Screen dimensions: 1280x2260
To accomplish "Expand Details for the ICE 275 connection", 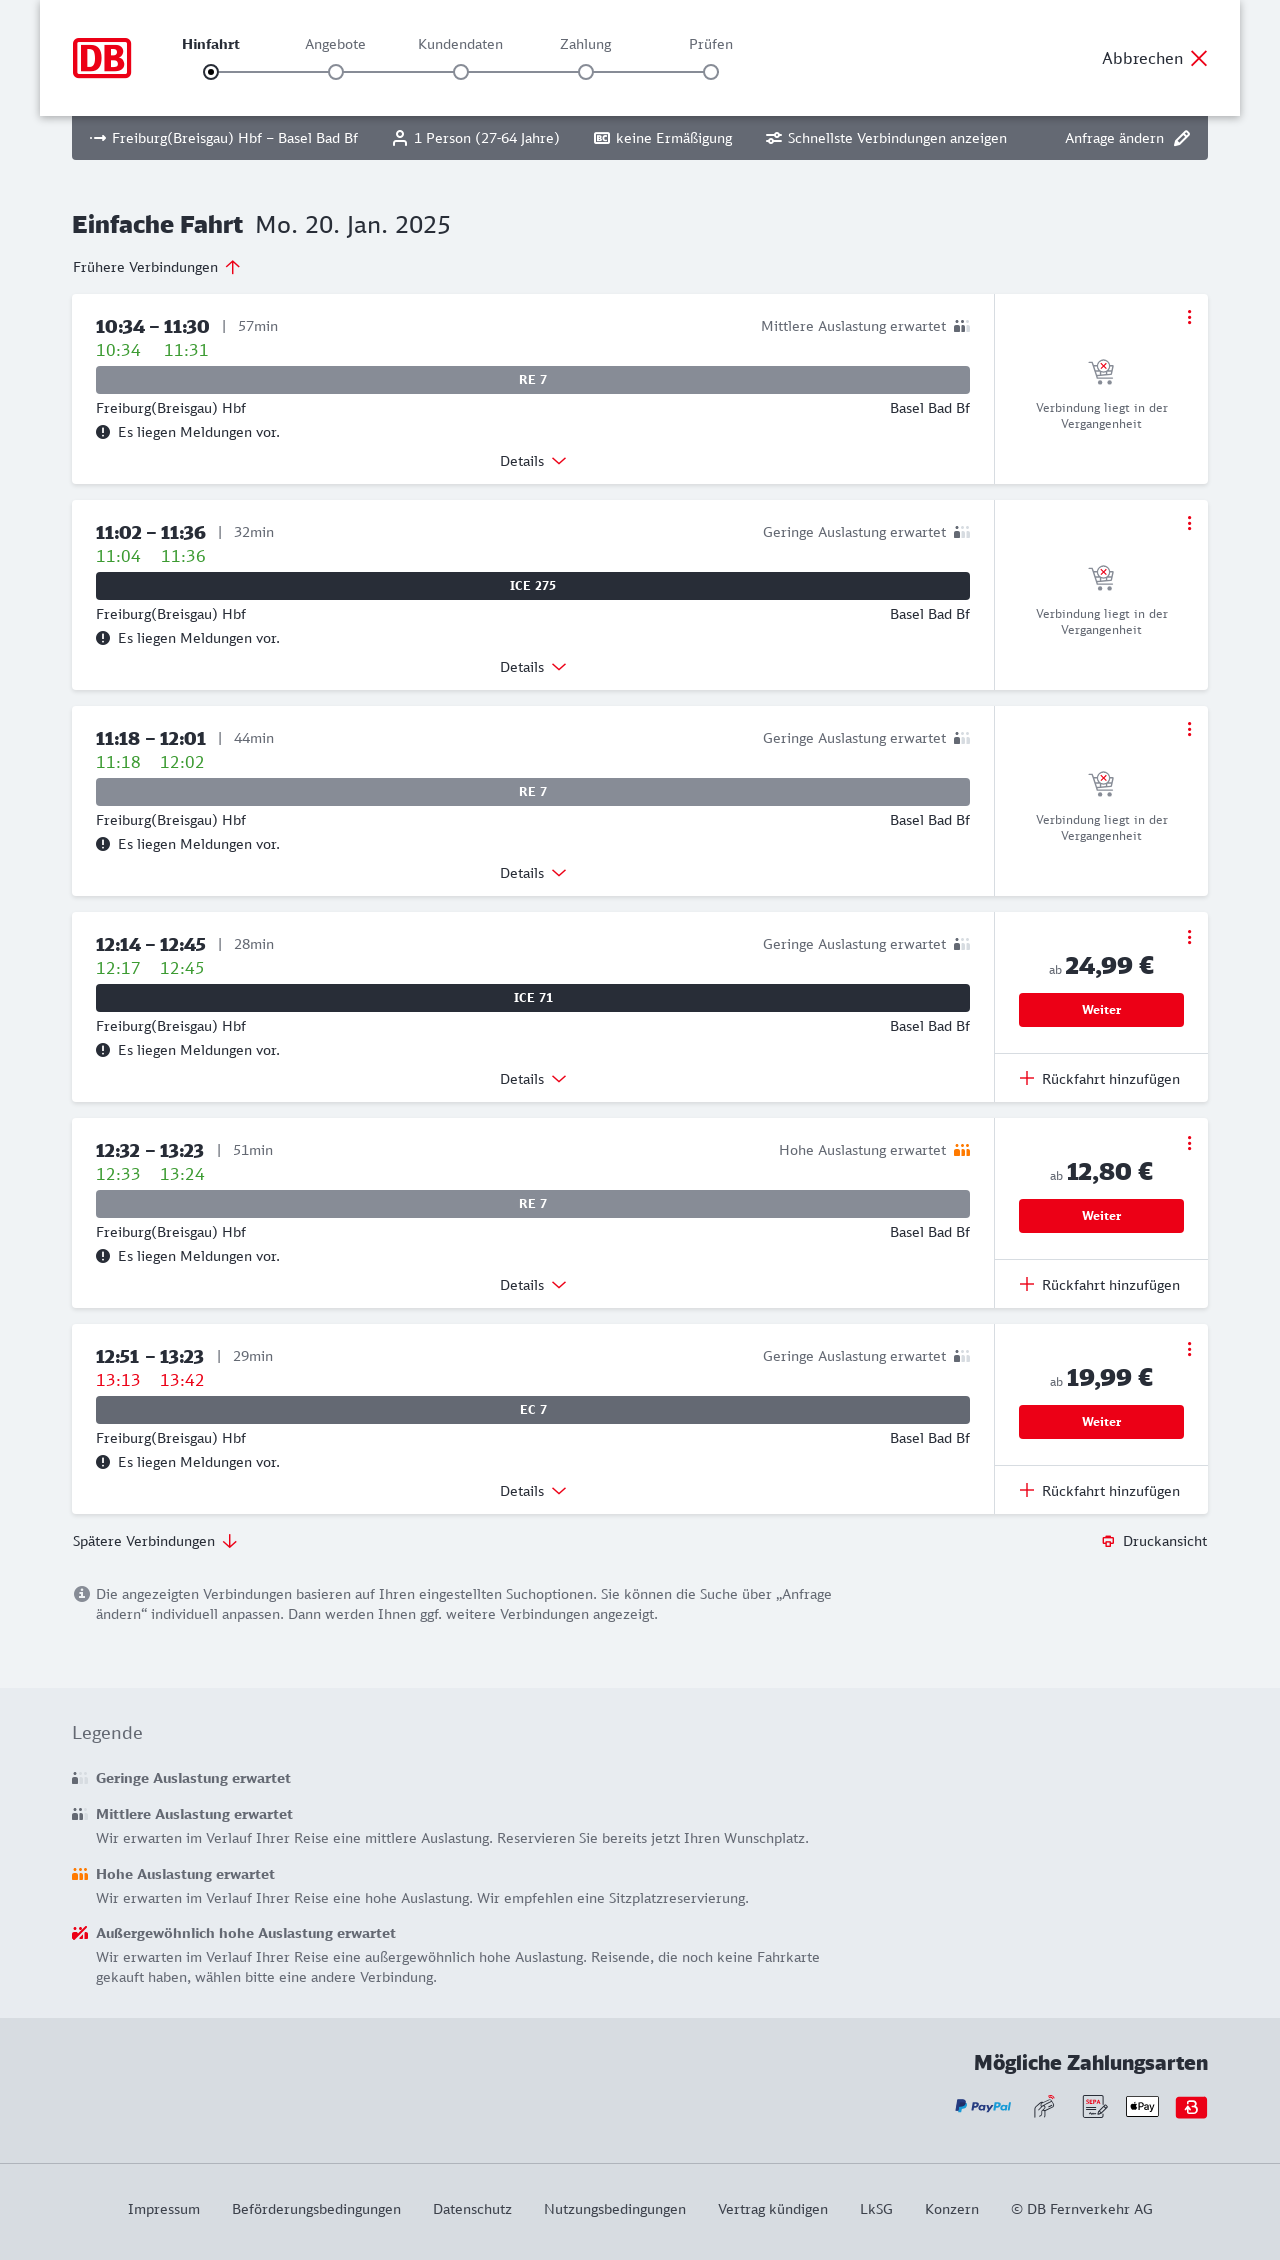I will [533, 667].
